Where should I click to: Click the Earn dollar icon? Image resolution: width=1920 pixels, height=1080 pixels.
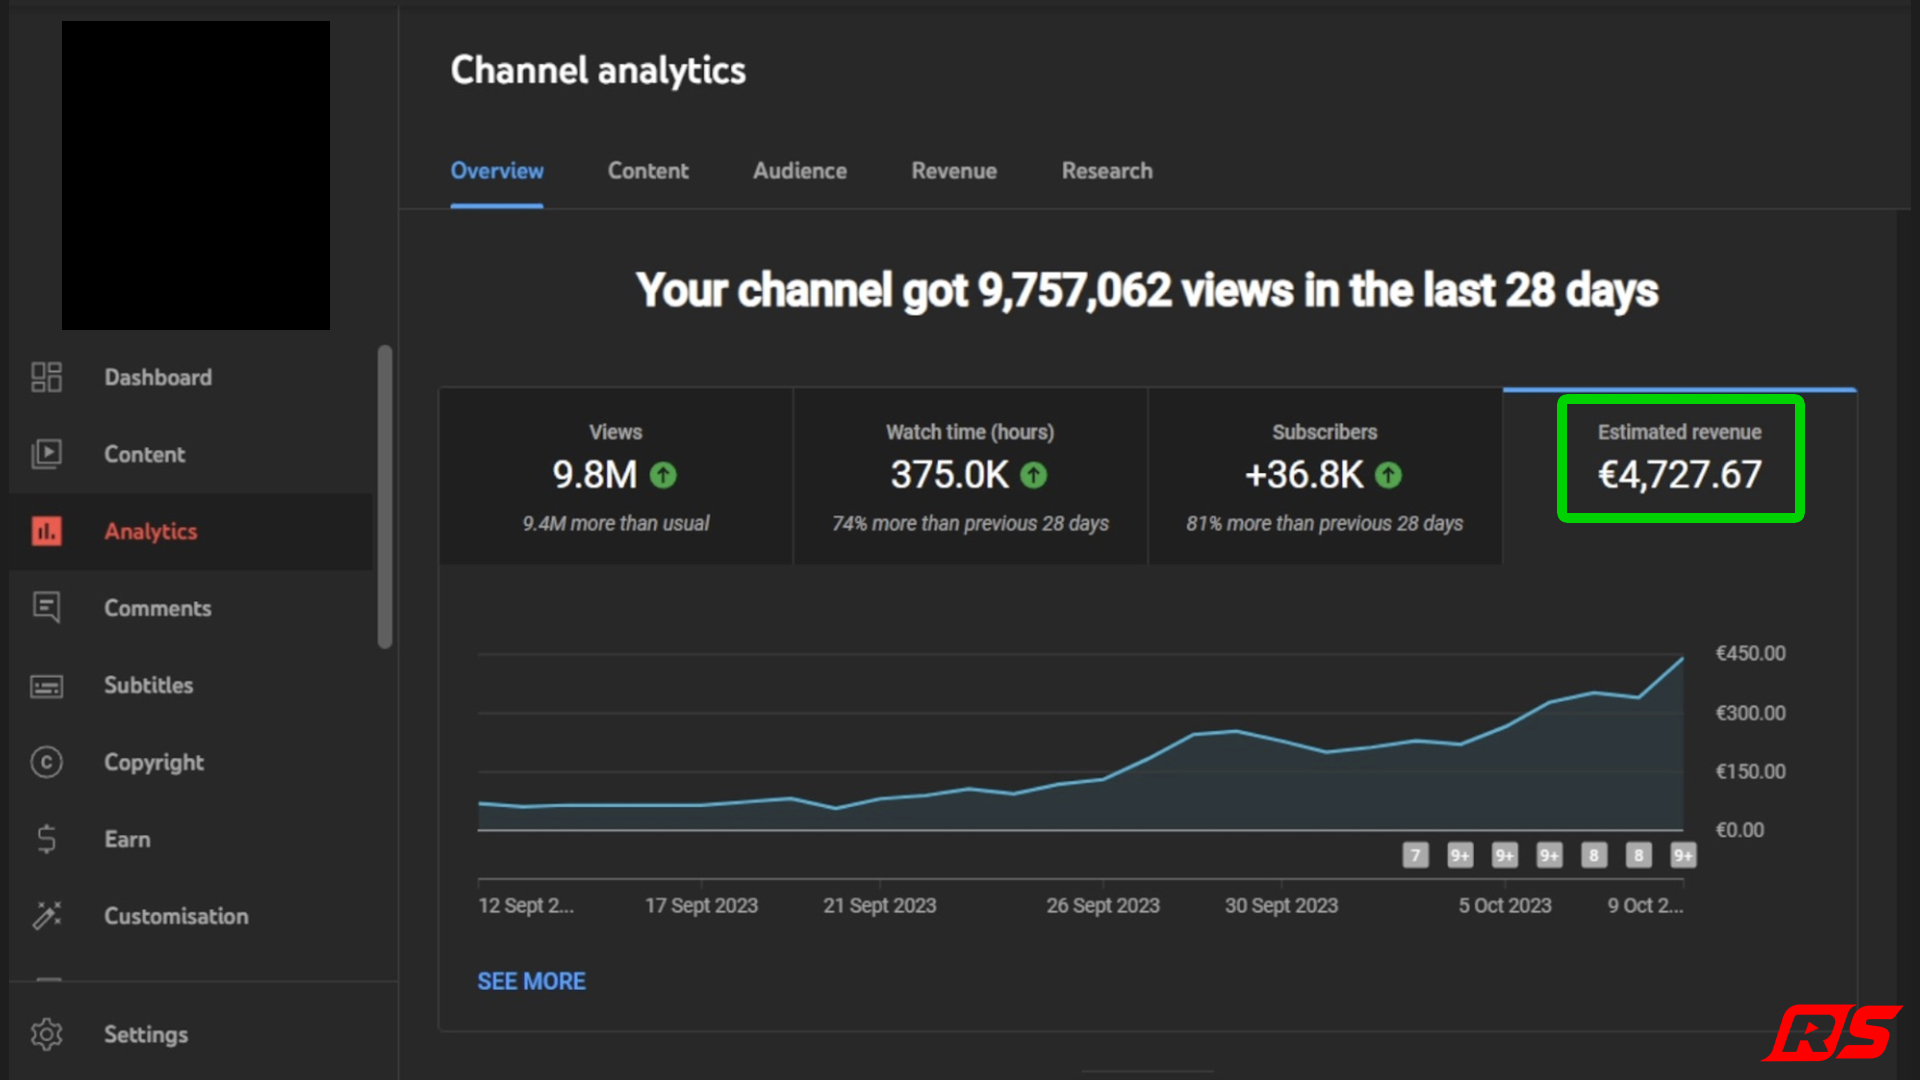pyautogui.click(x=46, y=838)
